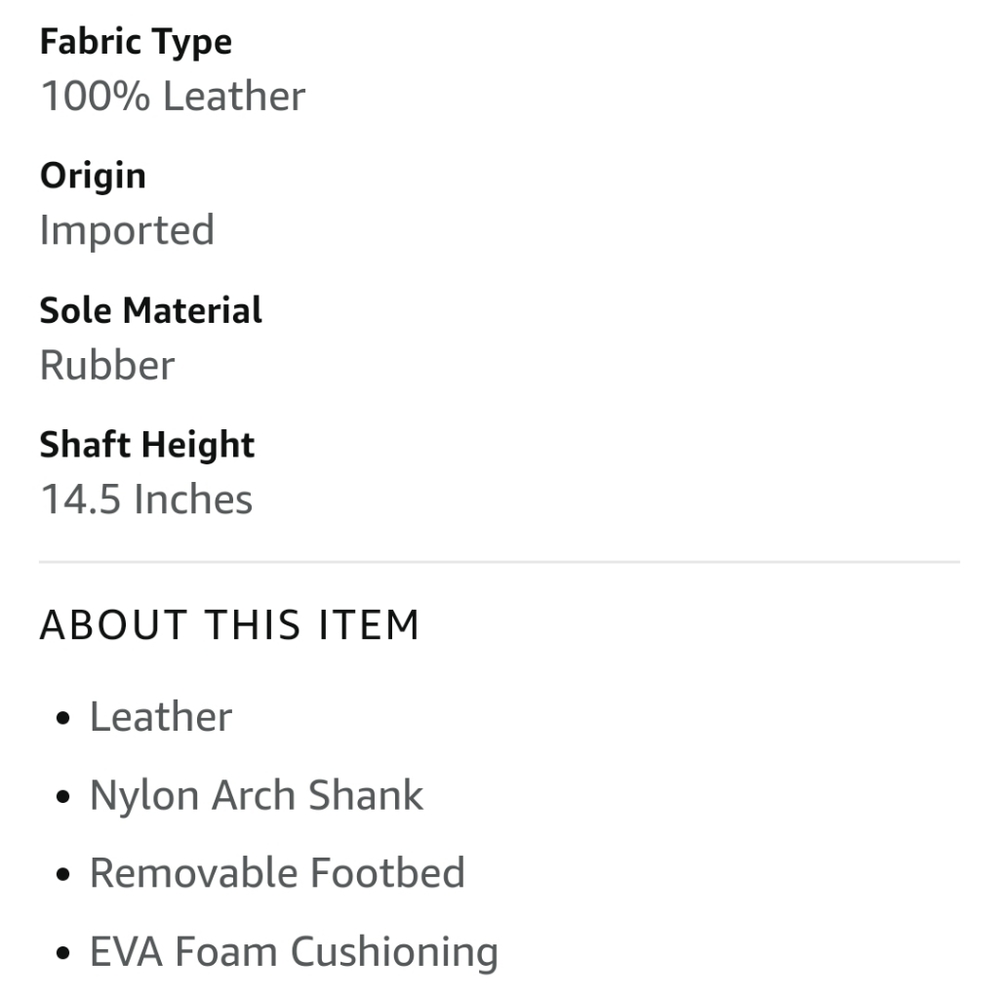
Task: Select the Rubber value text
Action: coord(107,365)
